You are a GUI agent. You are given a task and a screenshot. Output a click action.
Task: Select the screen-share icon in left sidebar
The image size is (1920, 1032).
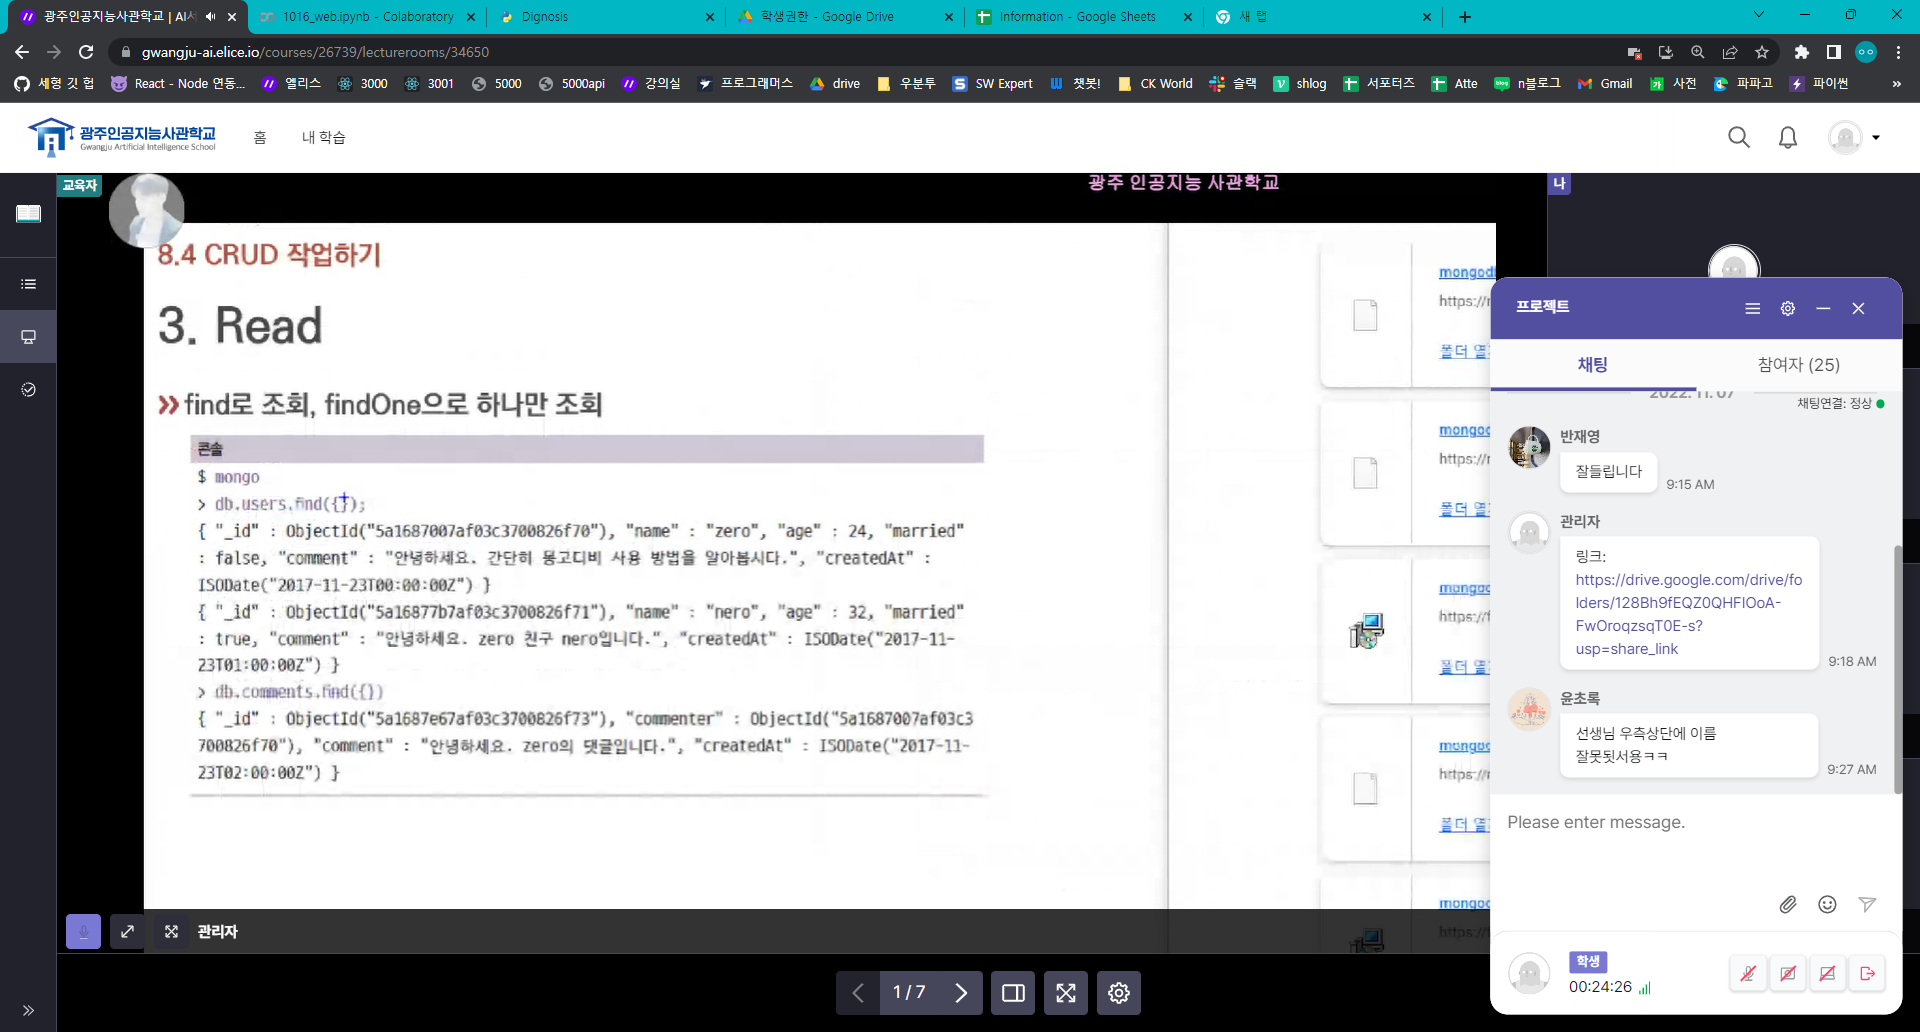tap(28, 337)
